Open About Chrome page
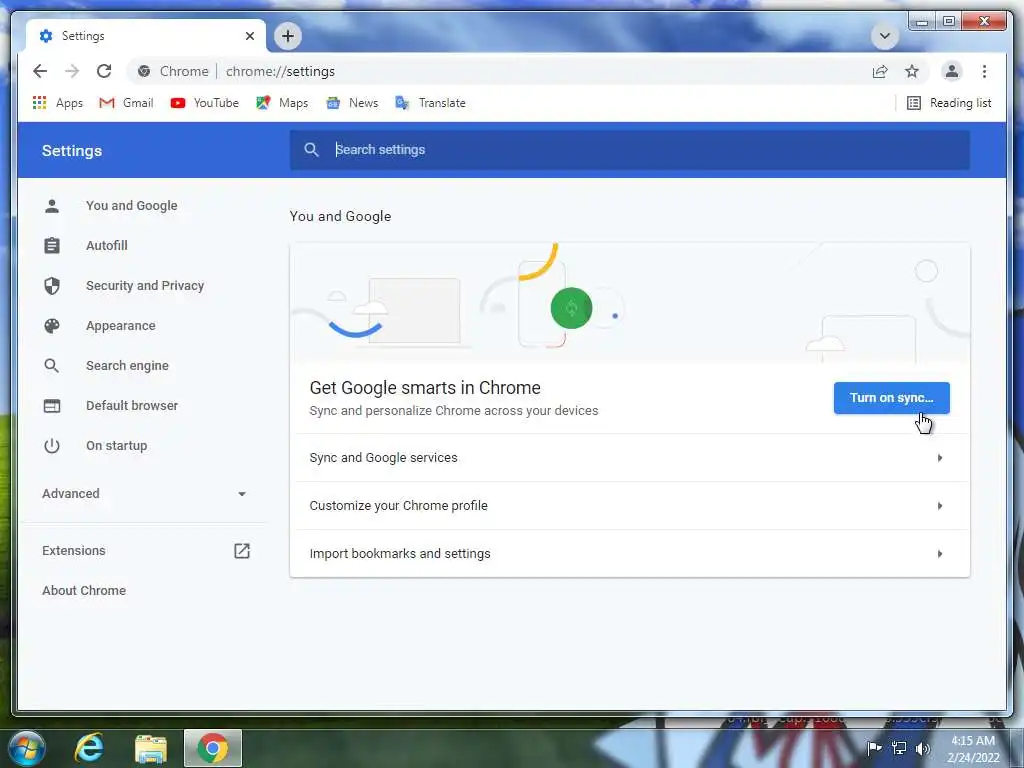This screenshot has width=1024, height=768. coord(84,590)
